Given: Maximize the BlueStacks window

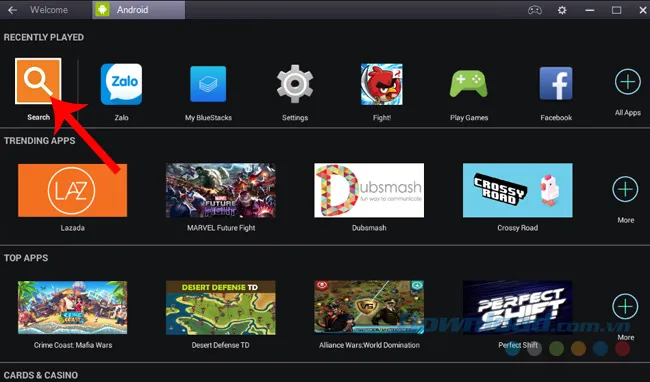Looking at the screenshot, I should pyautogui.click(x=616, y=10).
